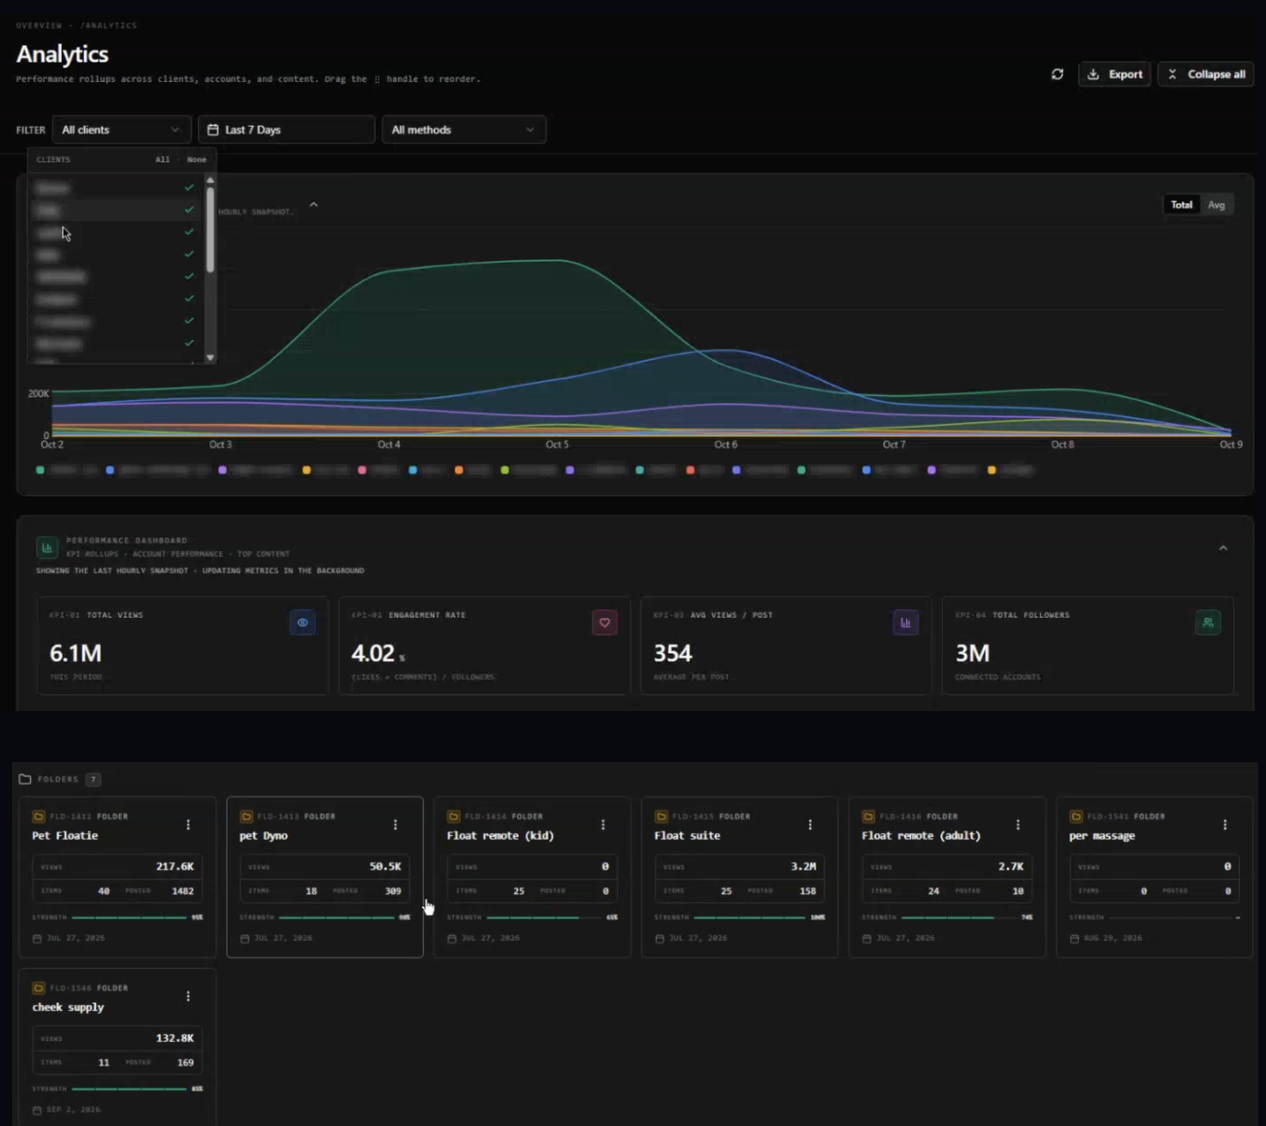Open per massage folder three-dot menu
The height and width of the screenshot is (1126, 1266).
[1225, 825]
